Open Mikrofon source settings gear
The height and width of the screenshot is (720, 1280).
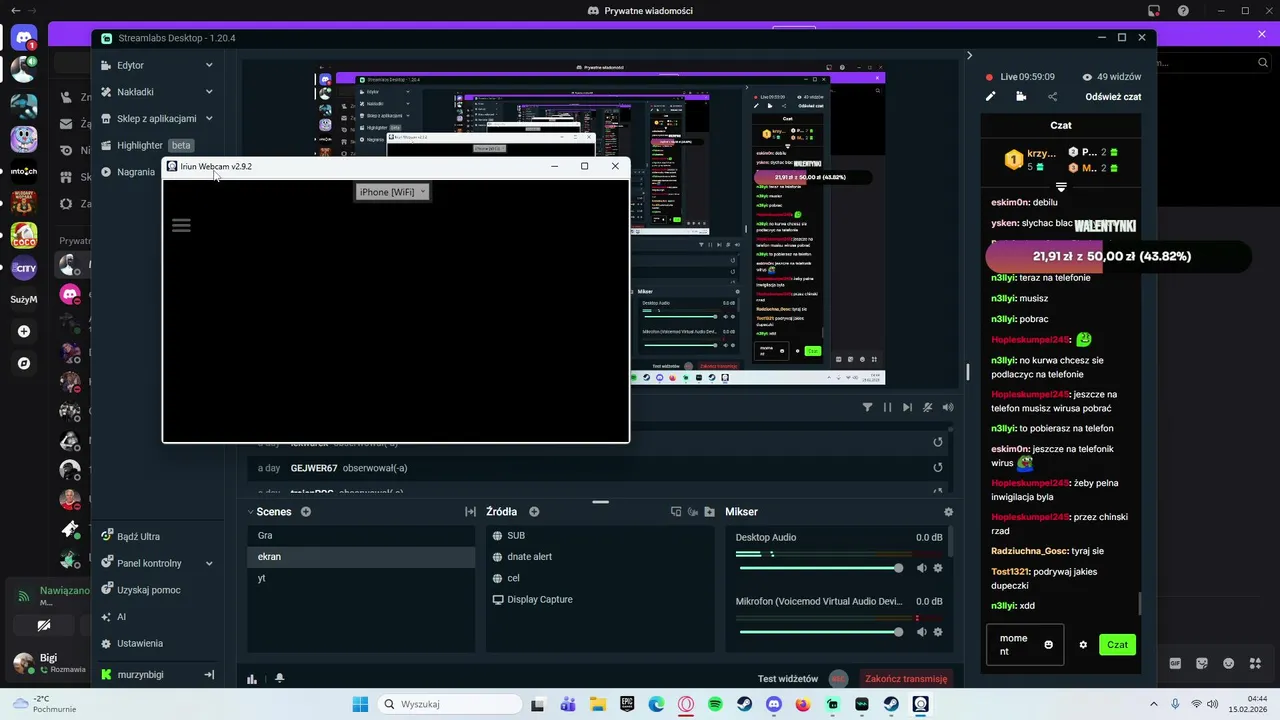pos(938,632)
